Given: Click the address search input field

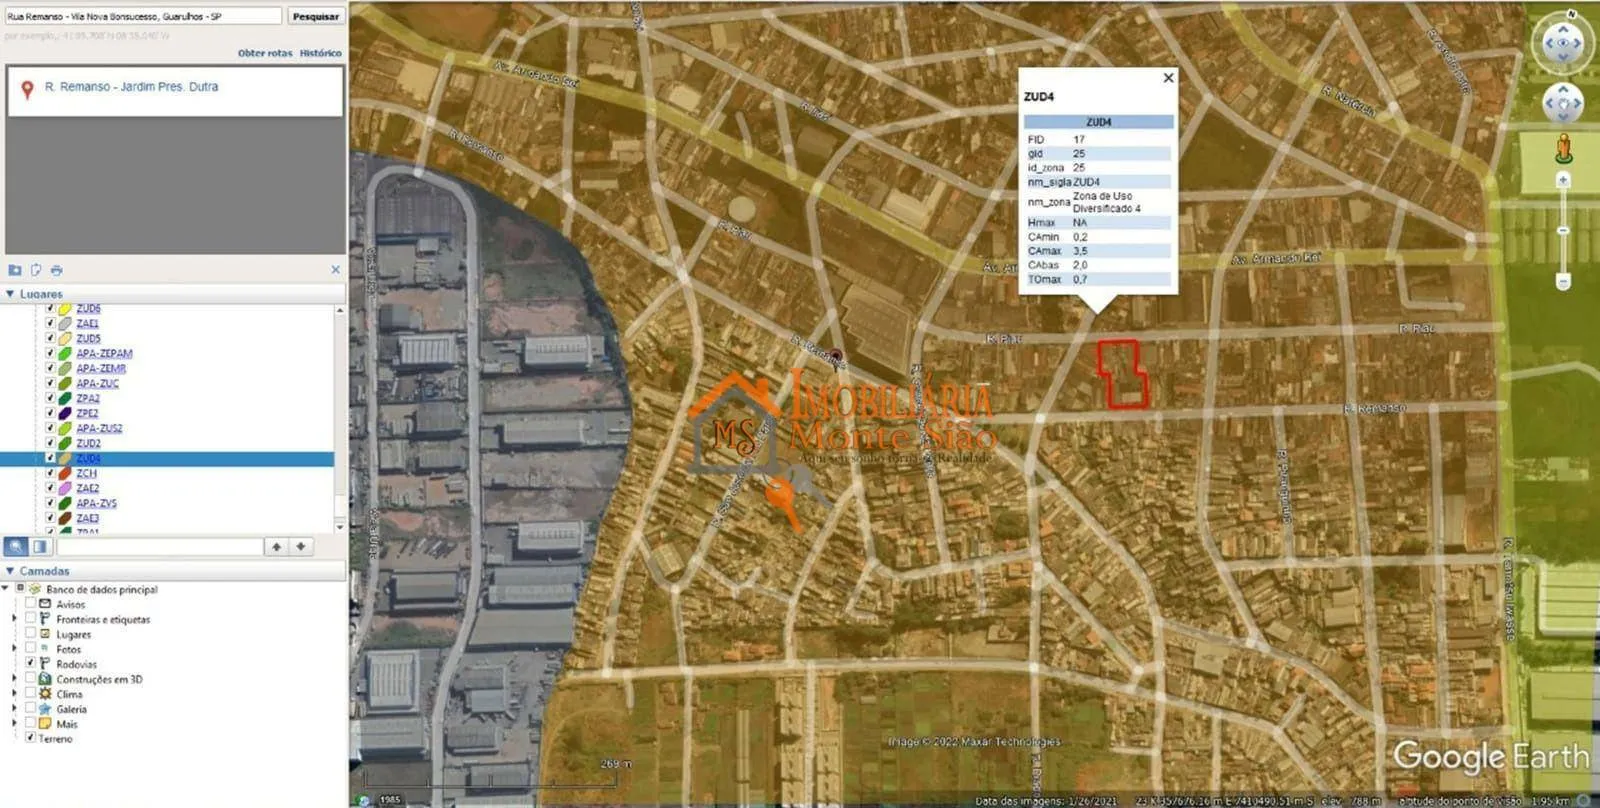Looking at the screenshot, I should 143,16.
